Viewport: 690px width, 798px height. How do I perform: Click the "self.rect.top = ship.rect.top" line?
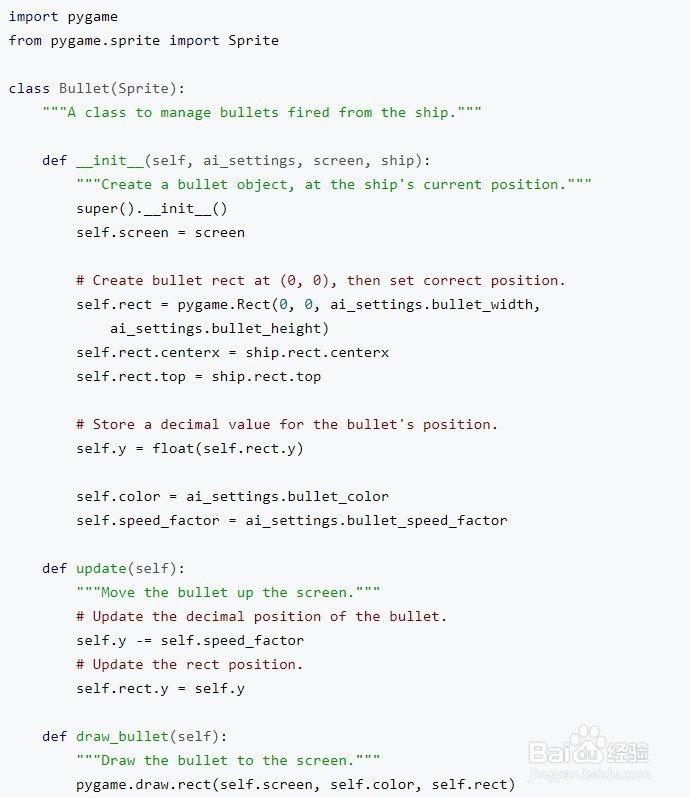click(198, 377)
